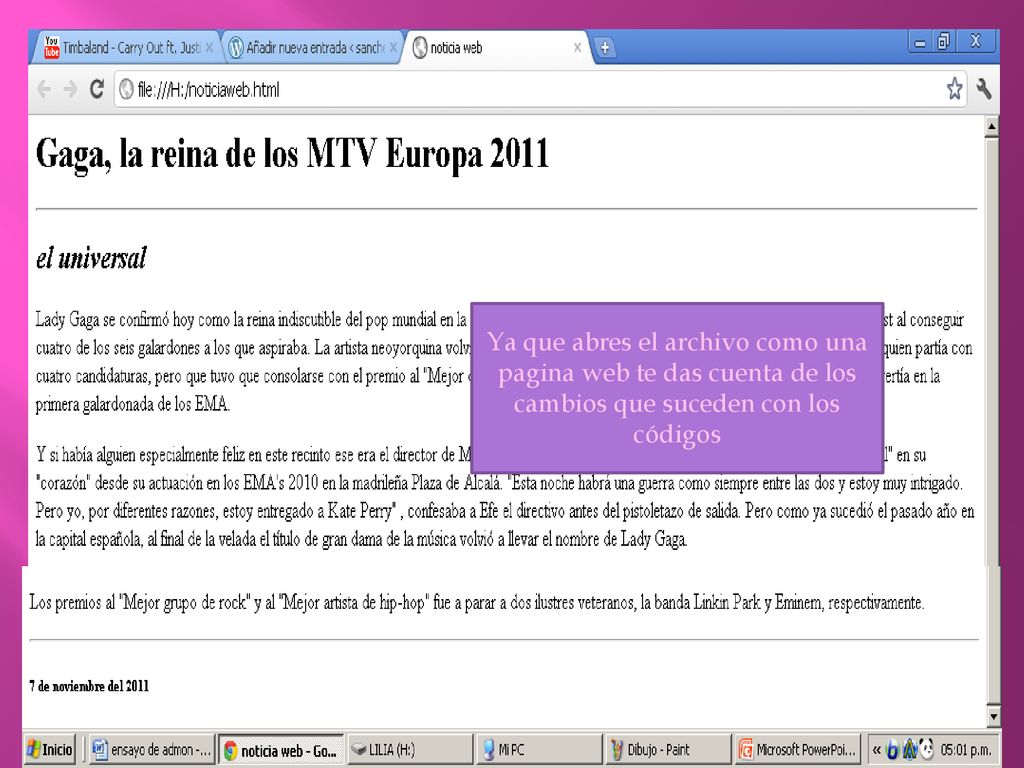Click the Gaga MTV Europa 2011 headline

coord(292,155)
